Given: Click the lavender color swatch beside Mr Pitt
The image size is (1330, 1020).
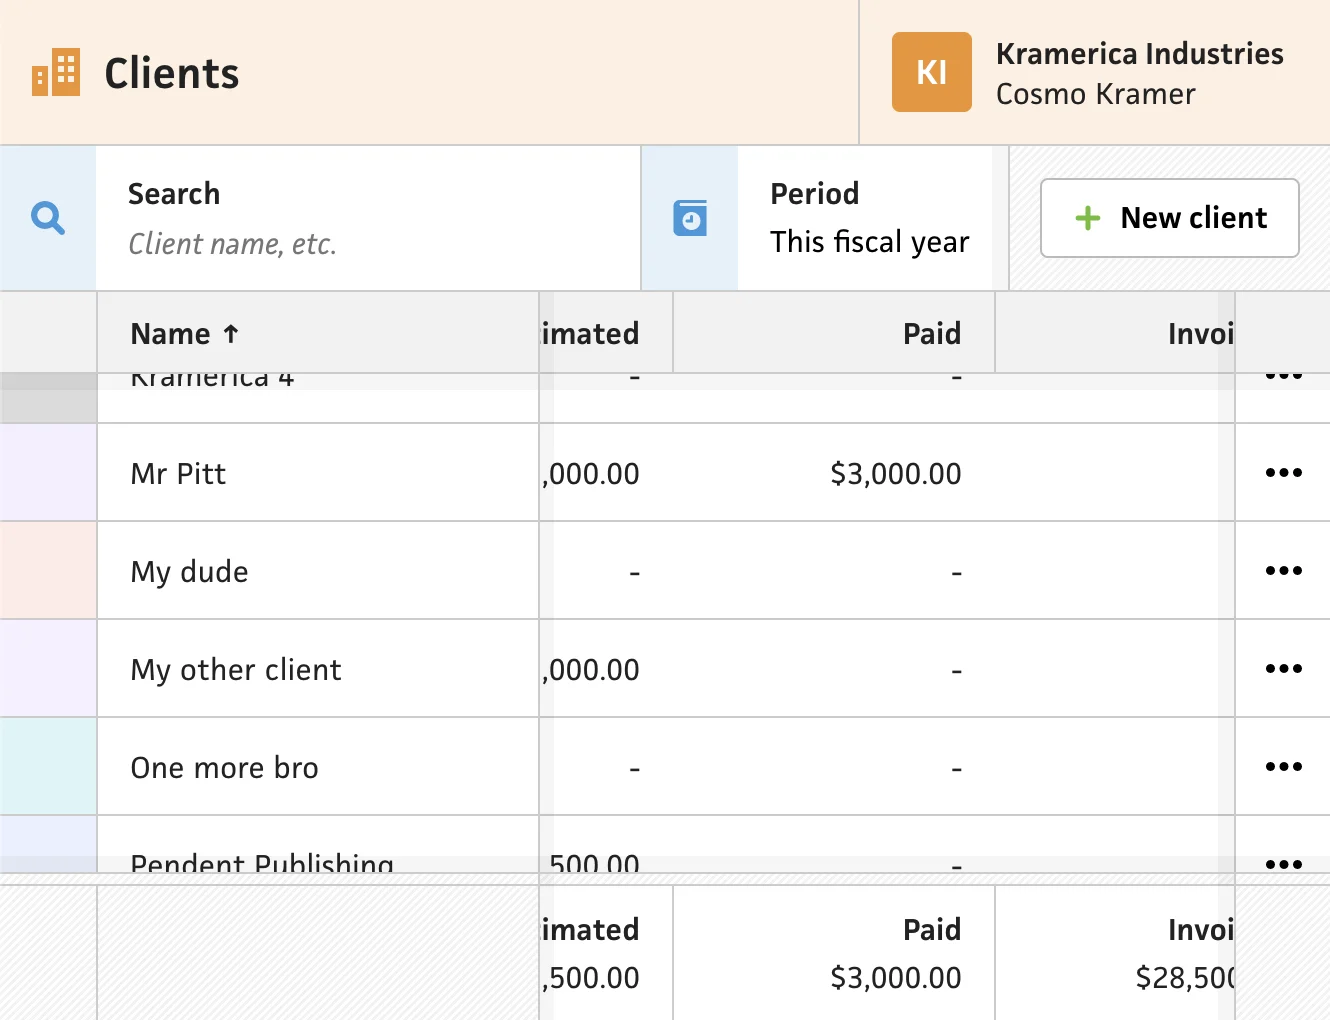Looking at the screenshot, I should [x=48, y=473].
